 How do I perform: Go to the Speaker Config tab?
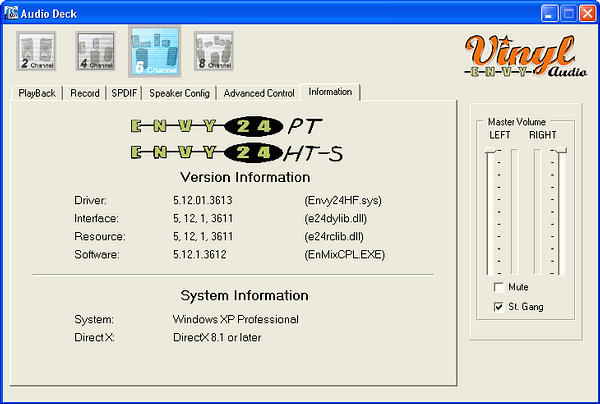pos(179,93)
